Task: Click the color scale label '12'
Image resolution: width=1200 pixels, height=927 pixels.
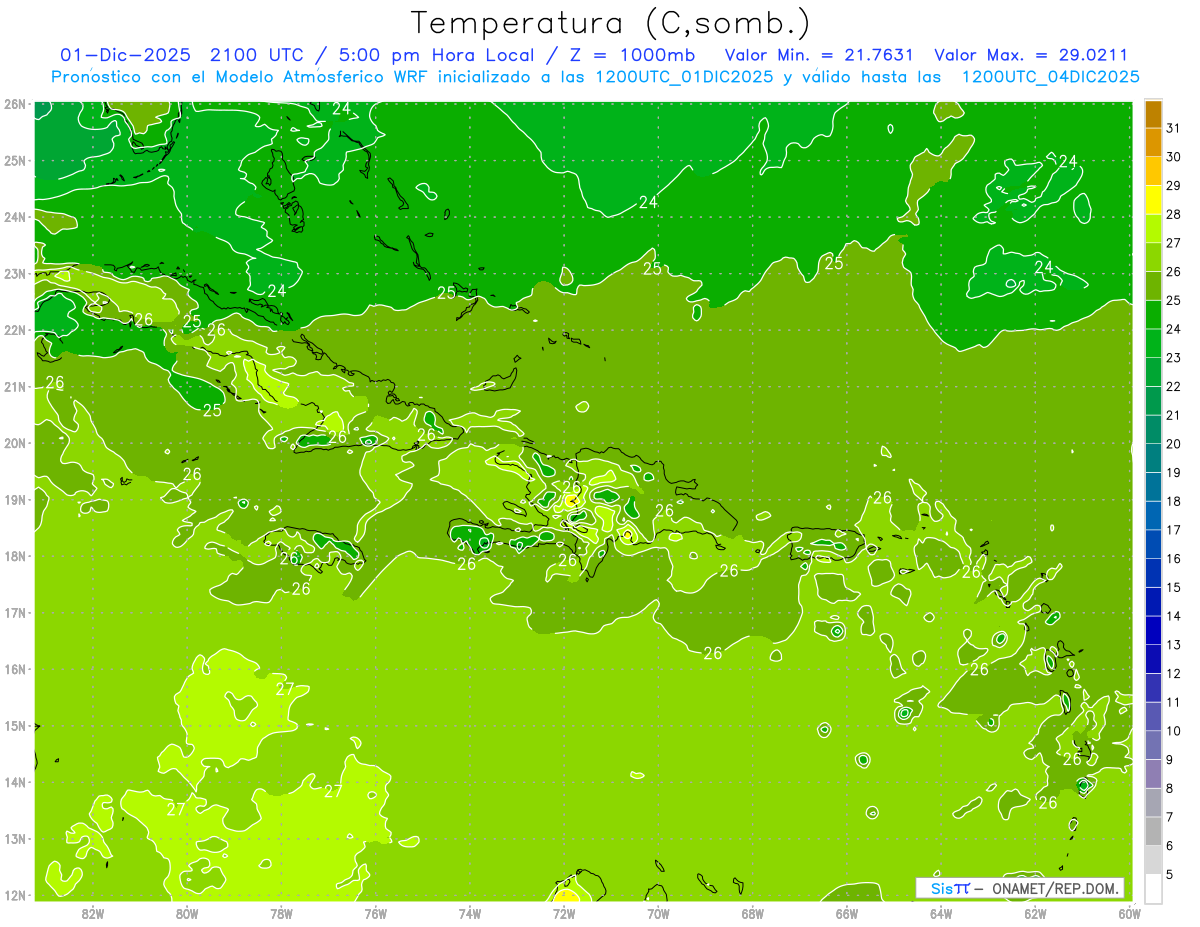Action: tap(1173, 674)
